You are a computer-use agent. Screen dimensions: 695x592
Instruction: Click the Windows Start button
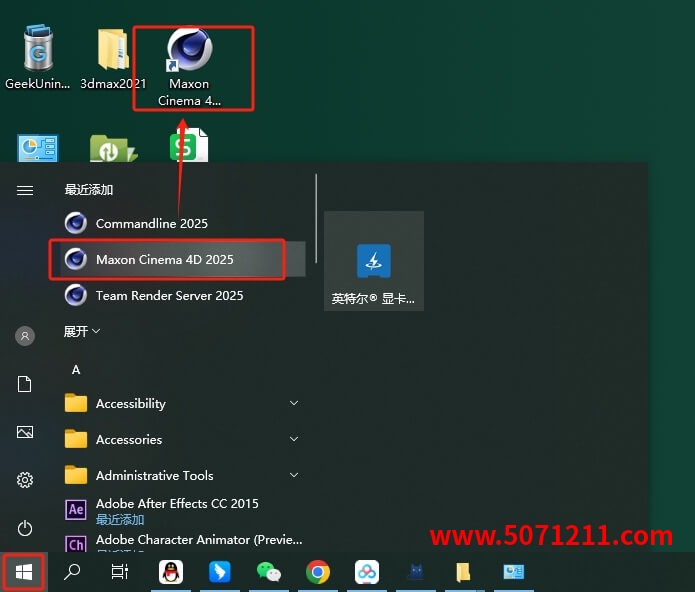click(x=24, y=572)
